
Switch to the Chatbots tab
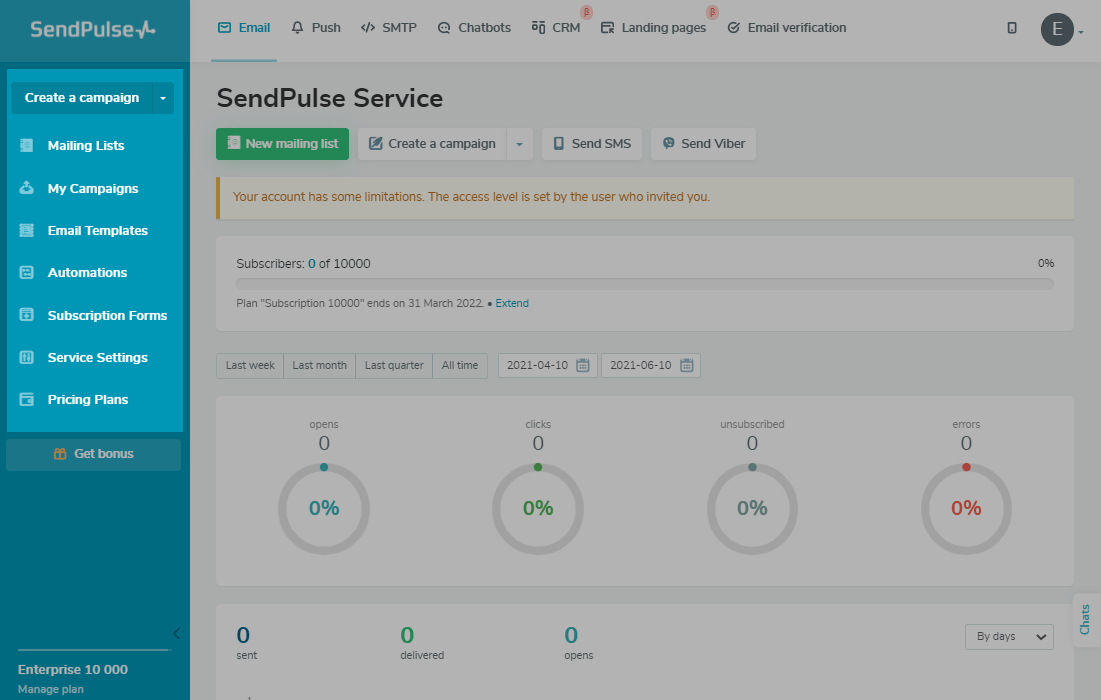coord(474,28)
